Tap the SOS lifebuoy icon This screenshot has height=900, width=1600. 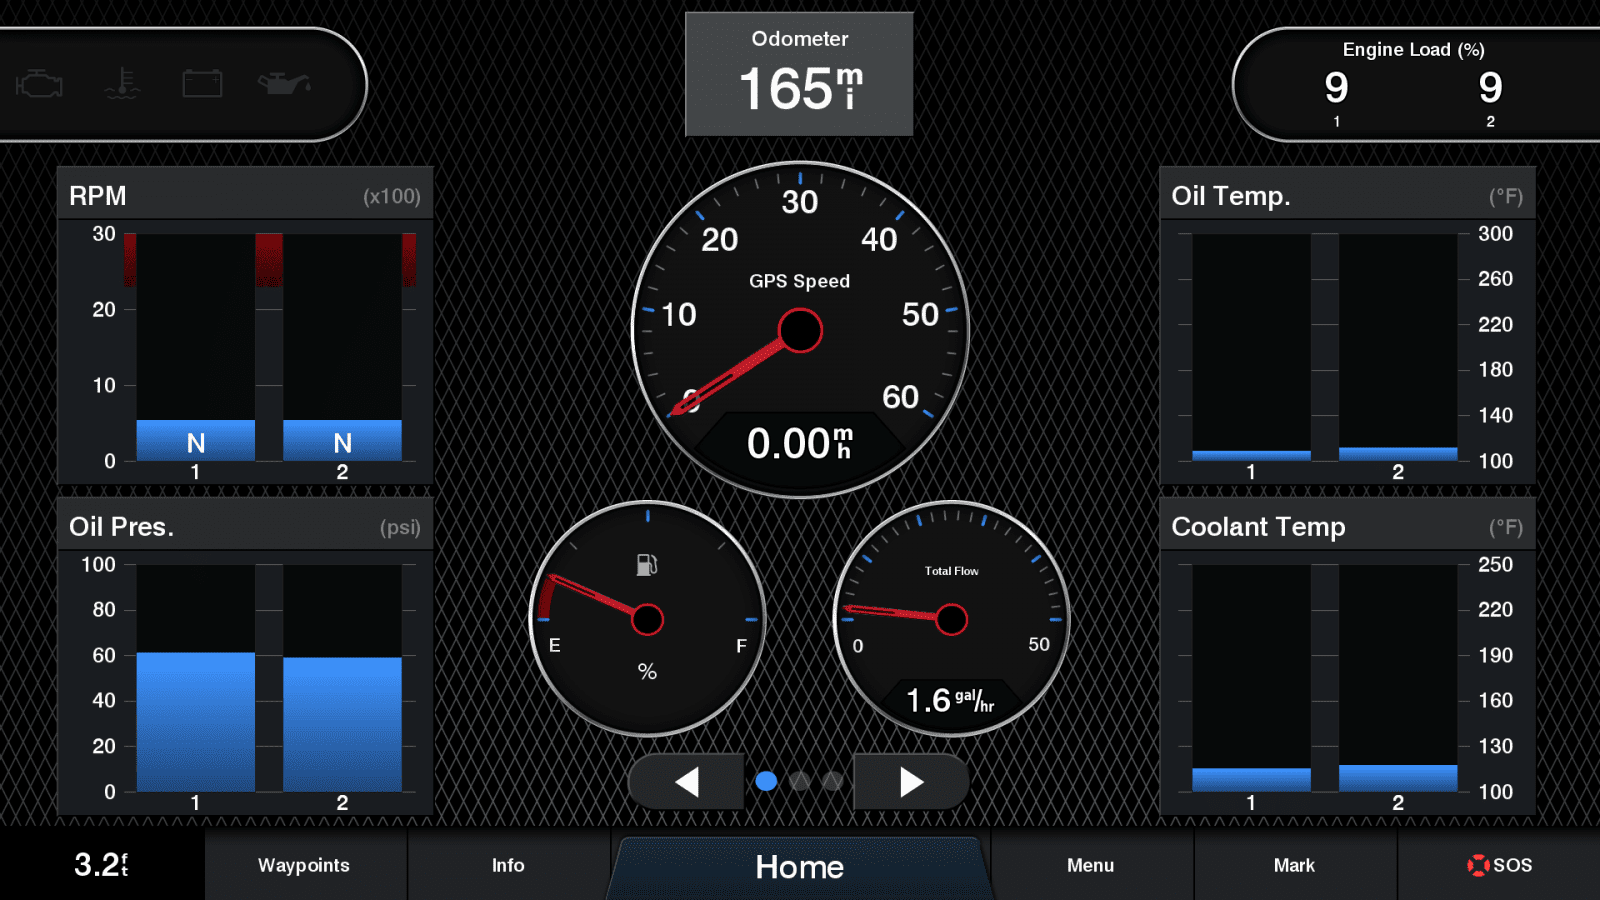[1477, 865]
